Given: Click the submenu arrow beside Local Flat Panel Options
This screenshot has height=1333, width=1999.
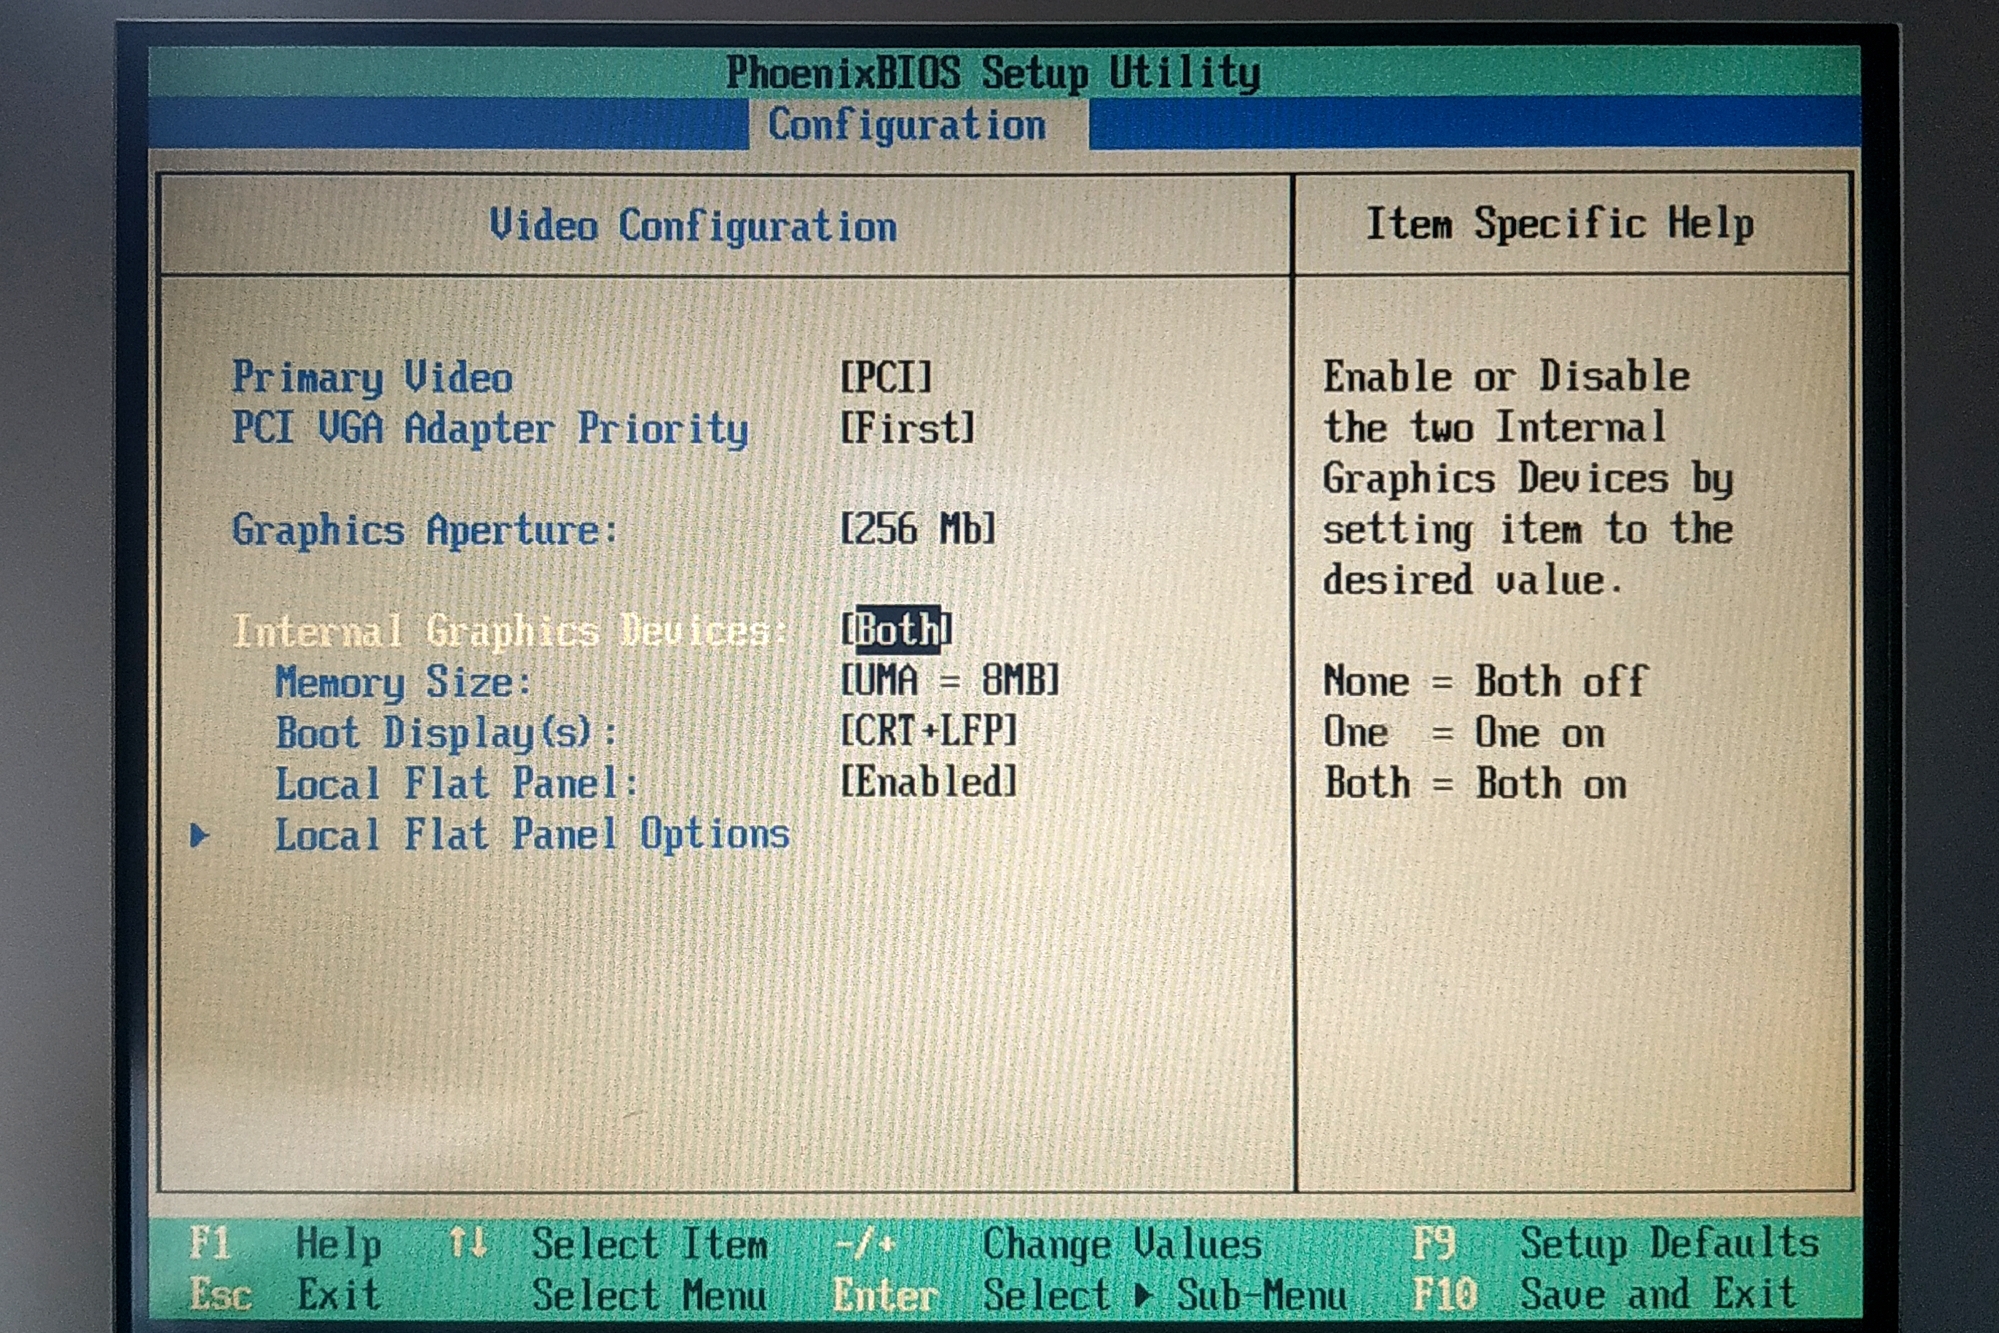Looking at the screenshot, I should (200, 835).
